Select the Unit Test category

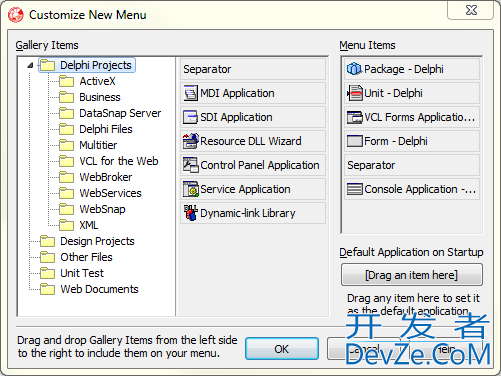point(82,273)
